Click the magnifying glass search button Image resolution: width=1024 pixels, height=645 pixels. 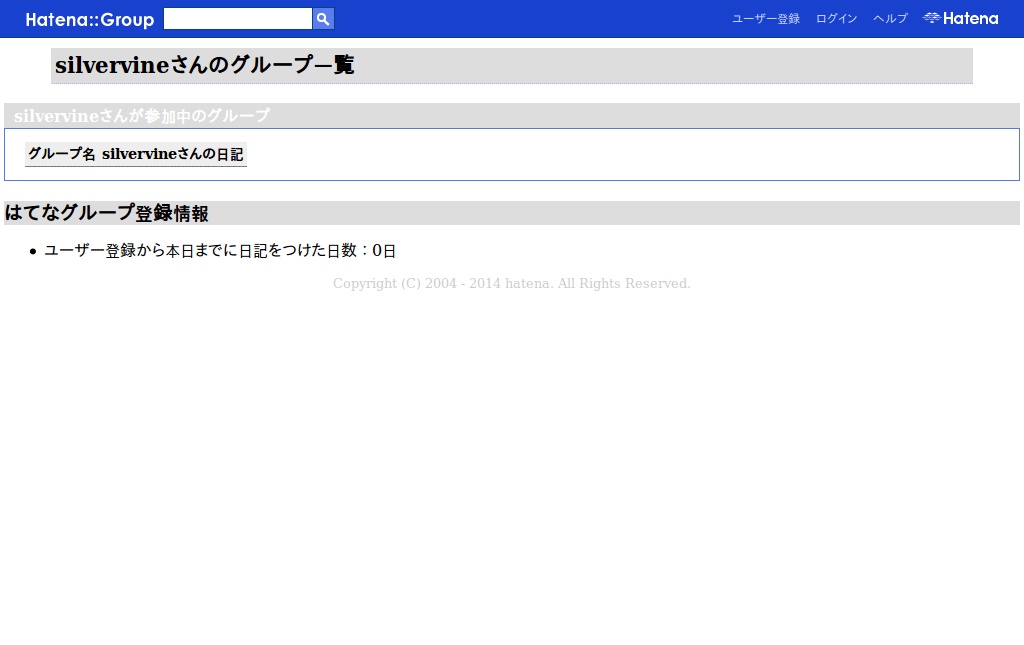tap(323, 19)
